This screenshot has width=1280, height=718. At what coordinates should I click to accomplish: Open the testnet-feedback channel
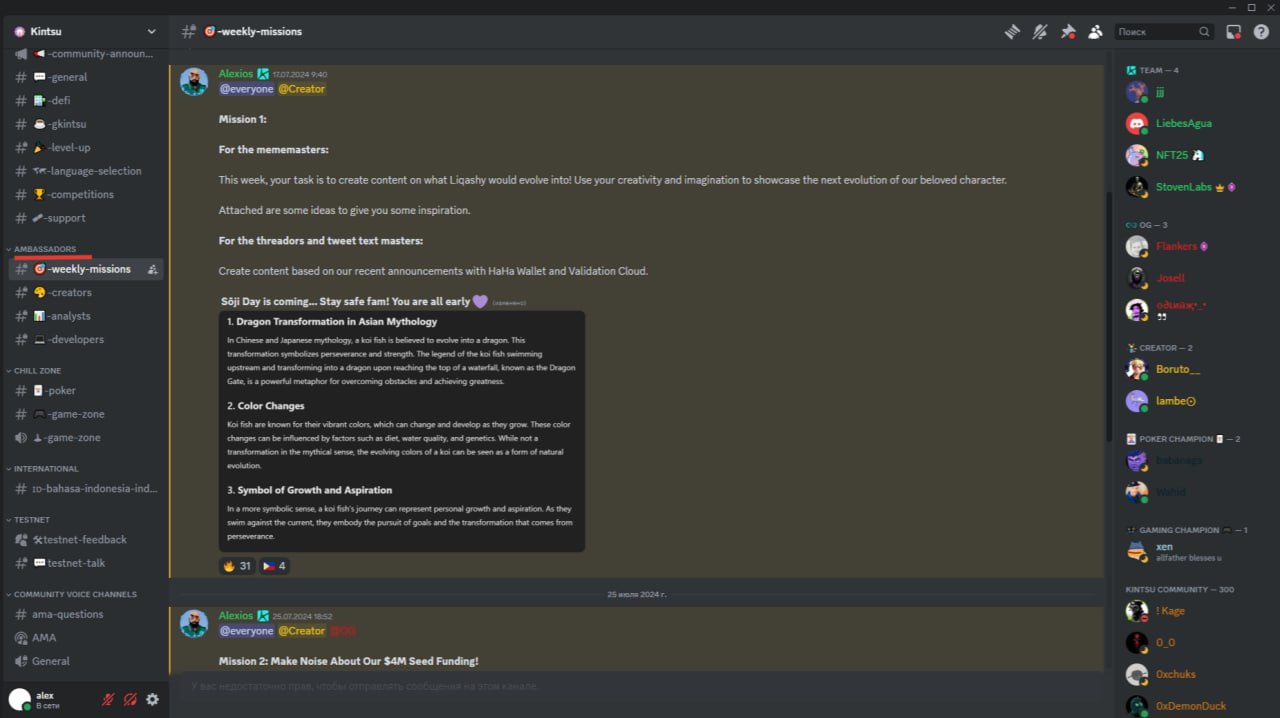[x=85, y=539]
